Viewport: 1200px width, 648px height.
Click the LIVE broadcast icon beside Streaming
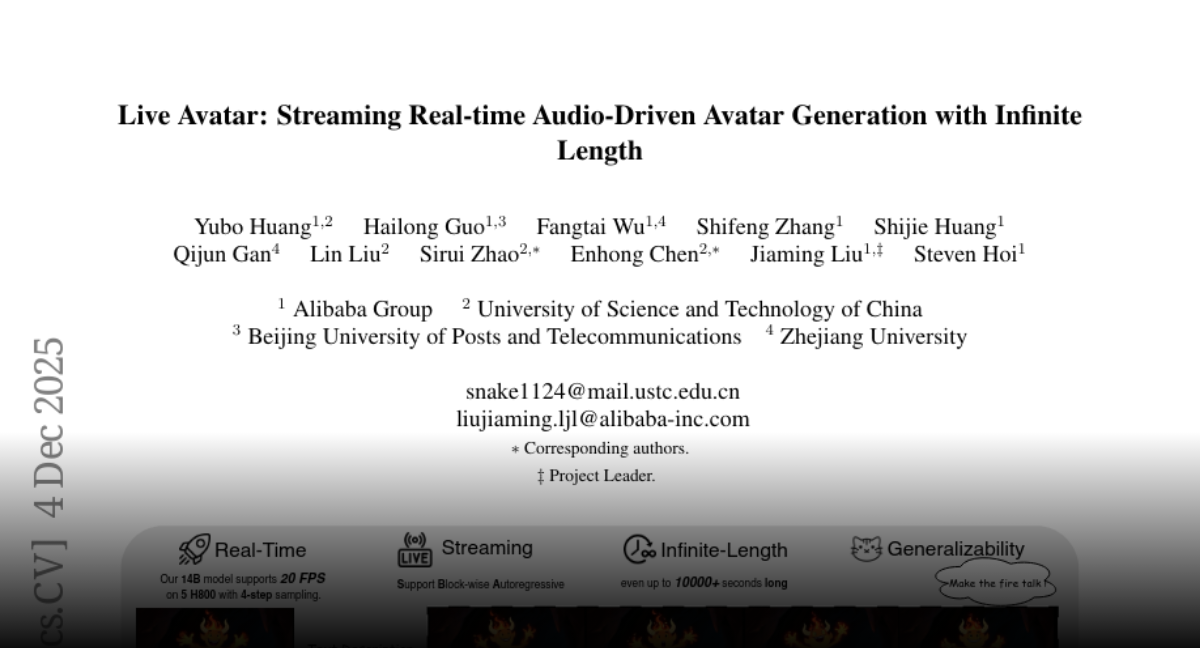pos(414,549)
